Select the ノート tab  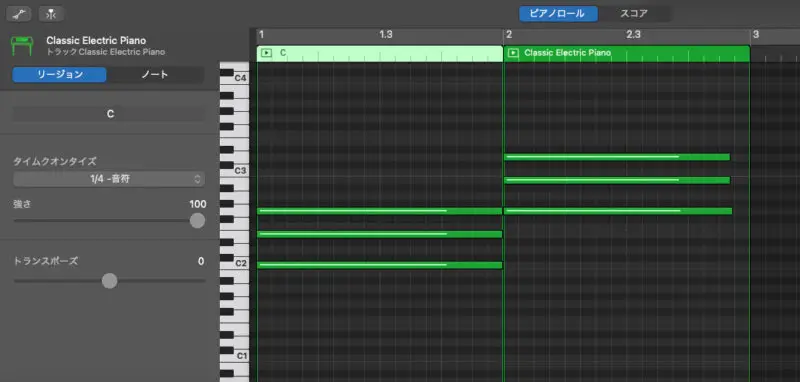coord(155,74)
